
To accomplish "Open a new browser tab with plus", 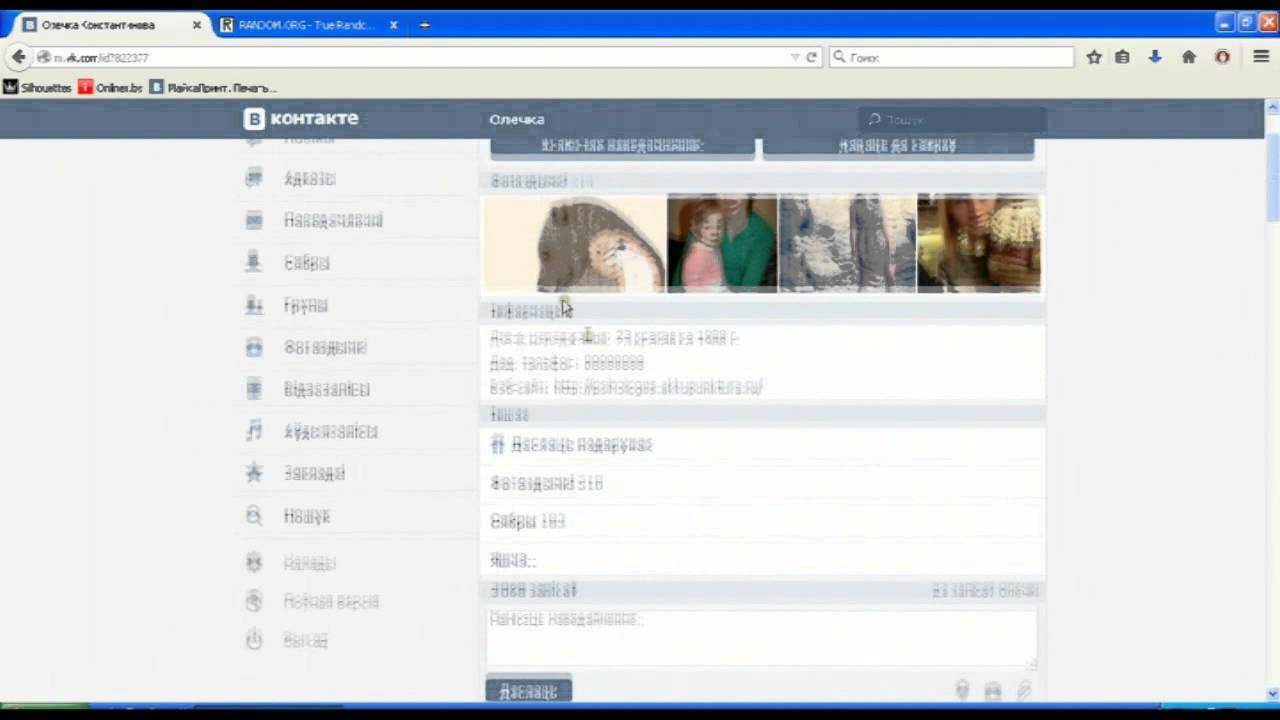I will click(x=424, y=25).
